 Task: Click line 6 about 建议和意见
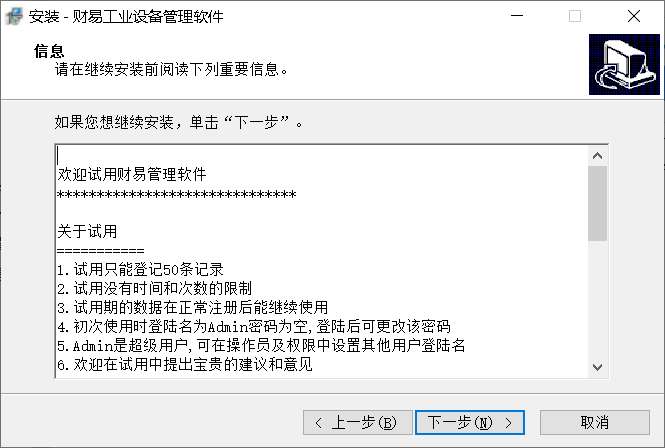click(184, 364)
